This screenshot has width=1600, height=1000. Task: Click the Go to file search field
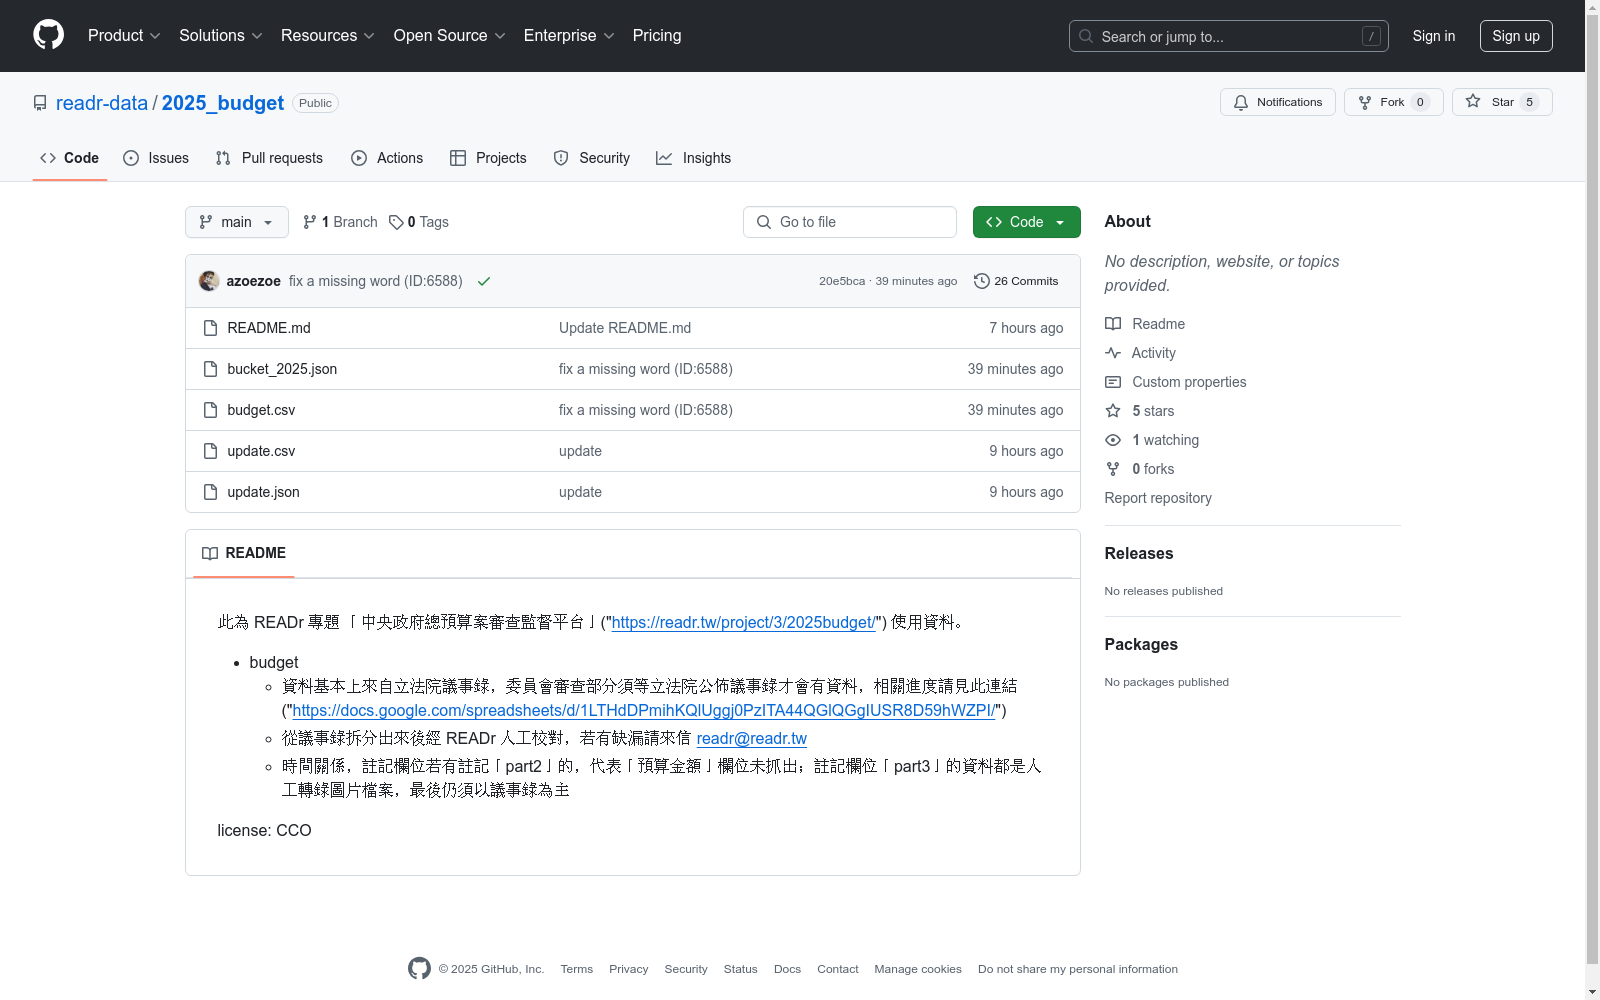pos(850,222)
